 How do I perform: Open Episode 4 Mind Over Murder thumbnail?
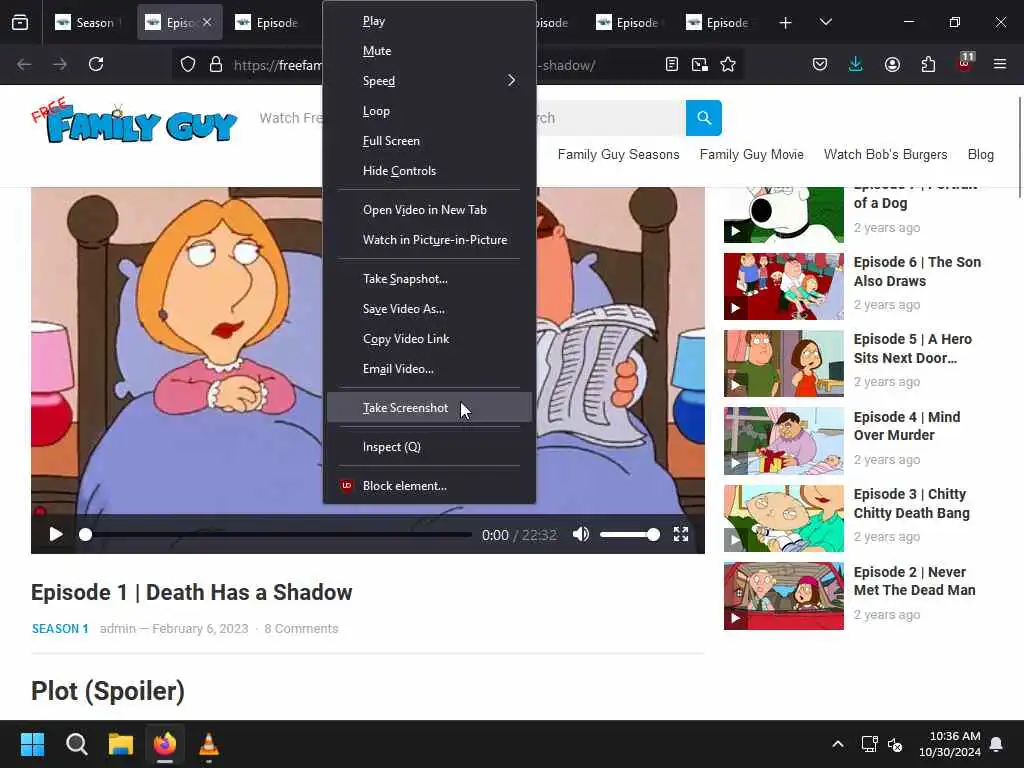click(783, 441)
